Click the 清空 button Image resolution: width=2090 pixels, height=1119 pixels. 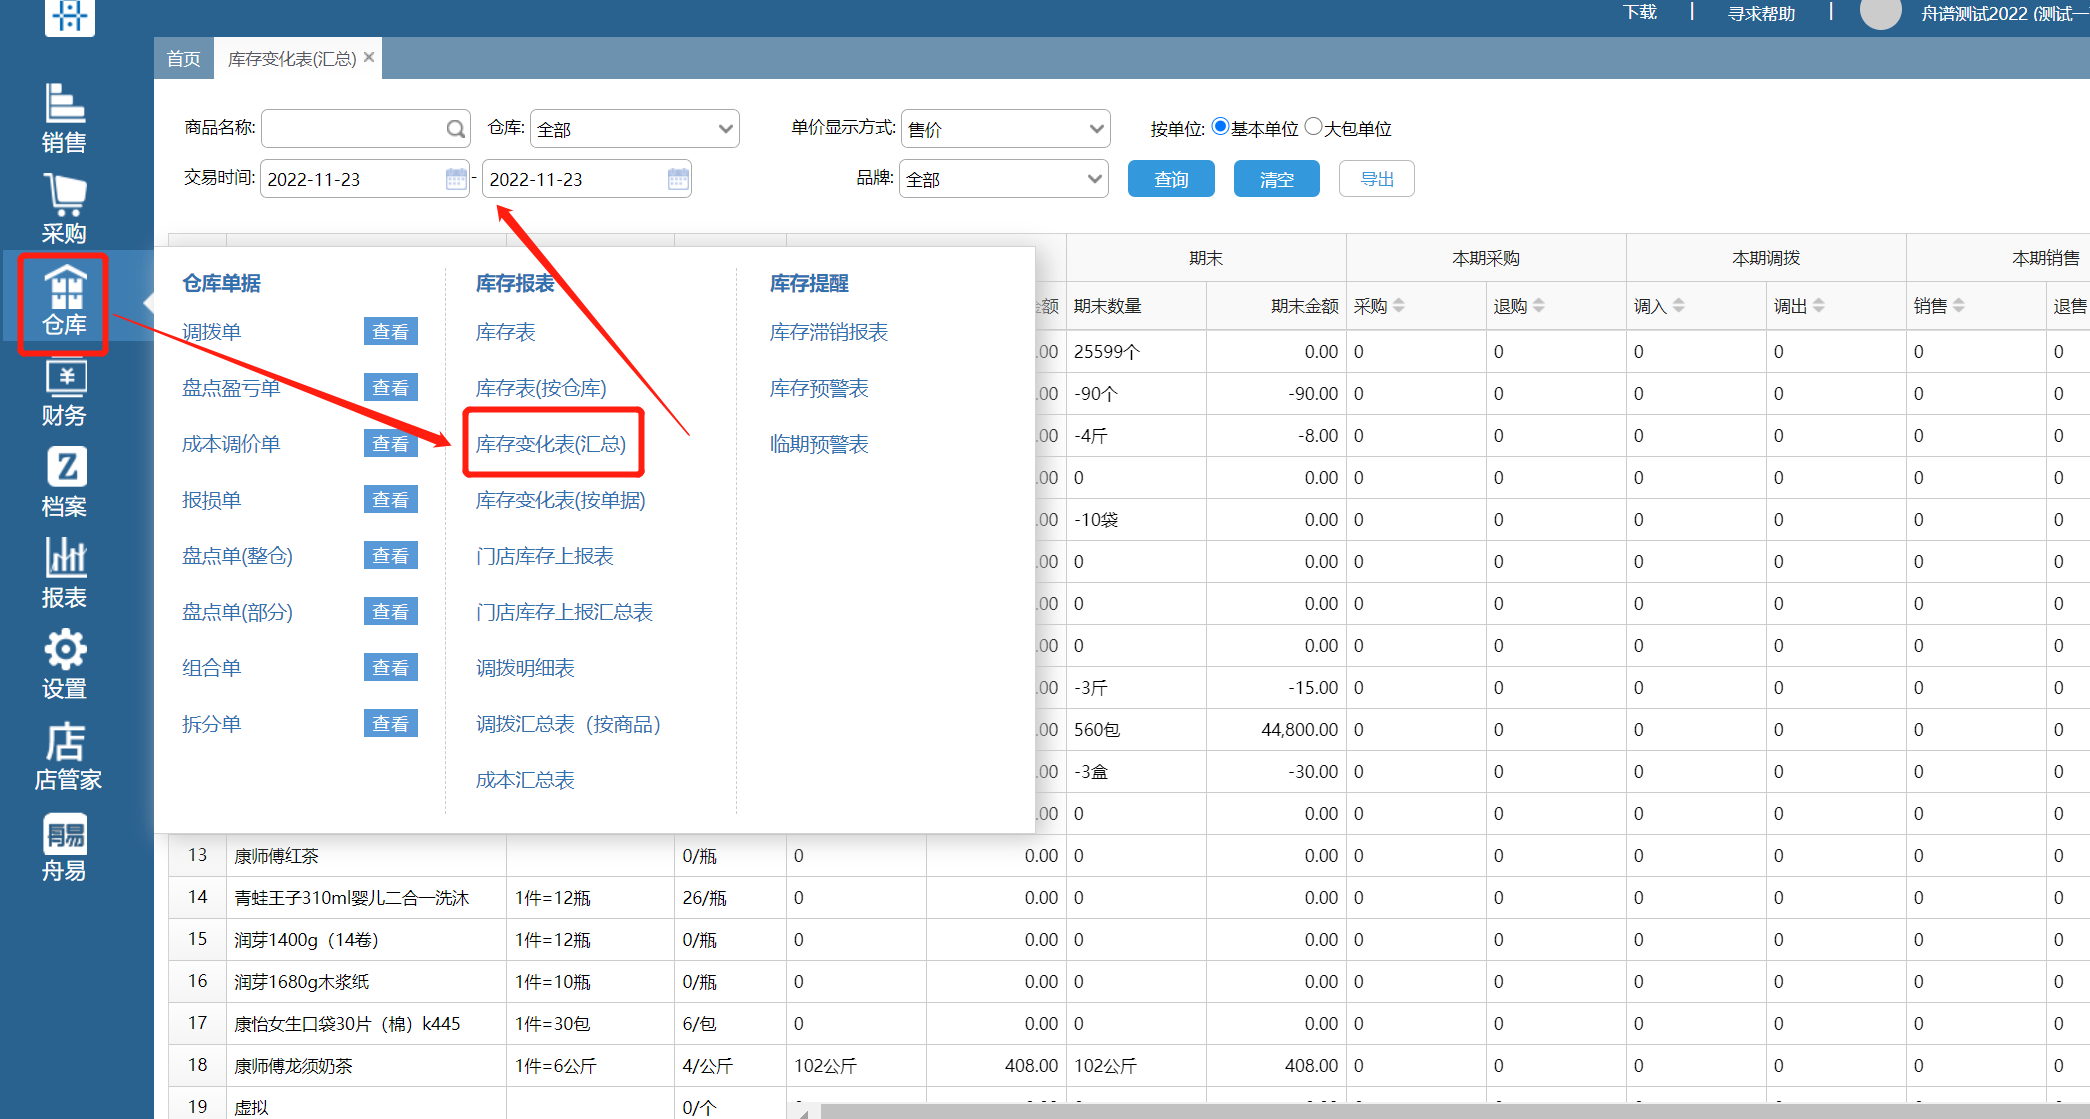pos(1277,179)
